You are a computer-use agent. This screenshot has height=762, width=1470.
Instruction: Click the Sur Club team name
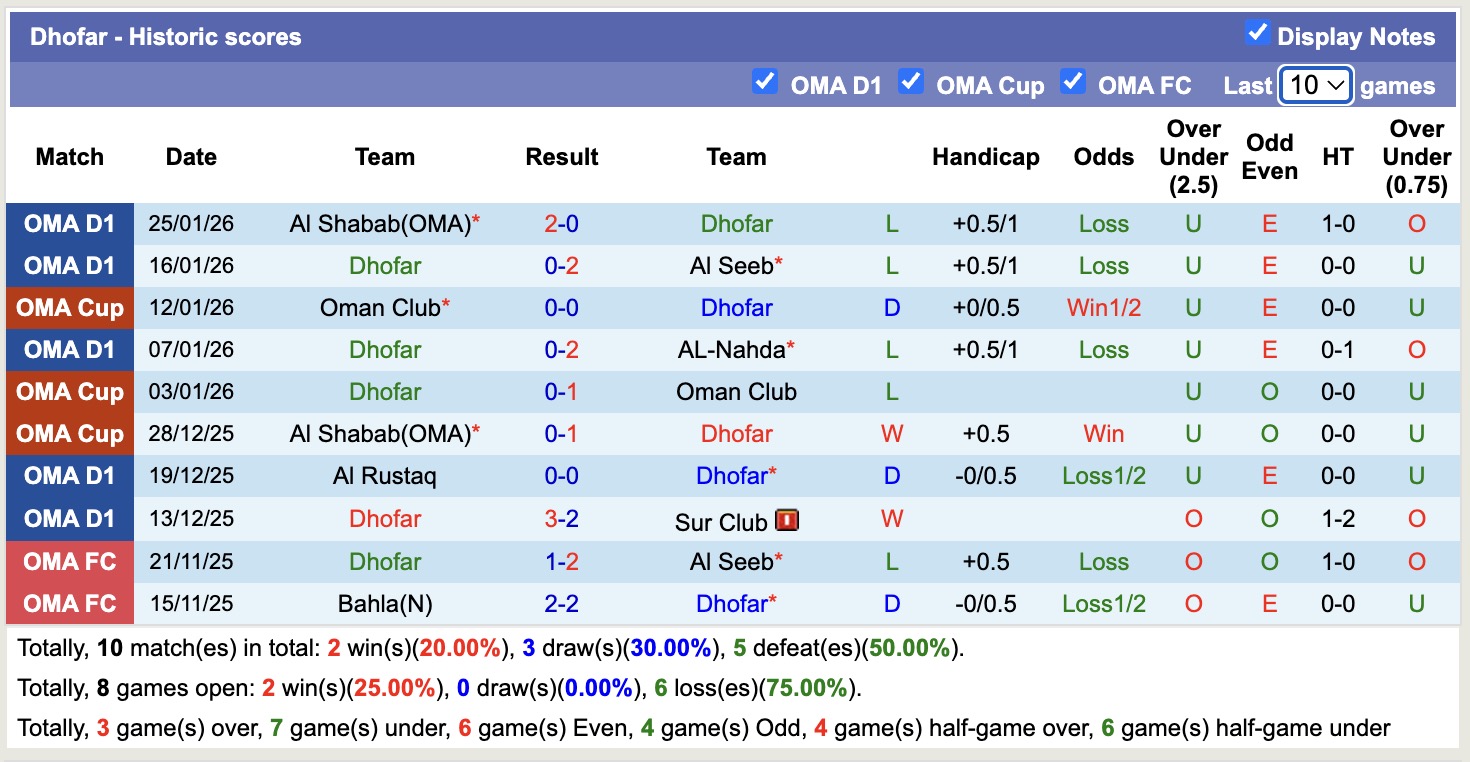pos(721,522)
